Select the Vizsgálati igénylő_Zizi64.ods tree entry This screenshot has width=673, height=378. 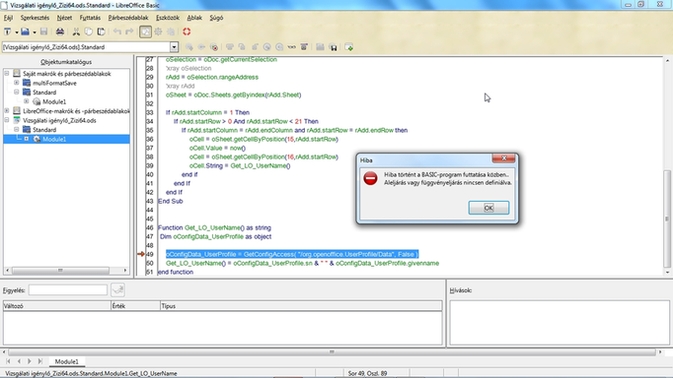[x=59, y=120]
